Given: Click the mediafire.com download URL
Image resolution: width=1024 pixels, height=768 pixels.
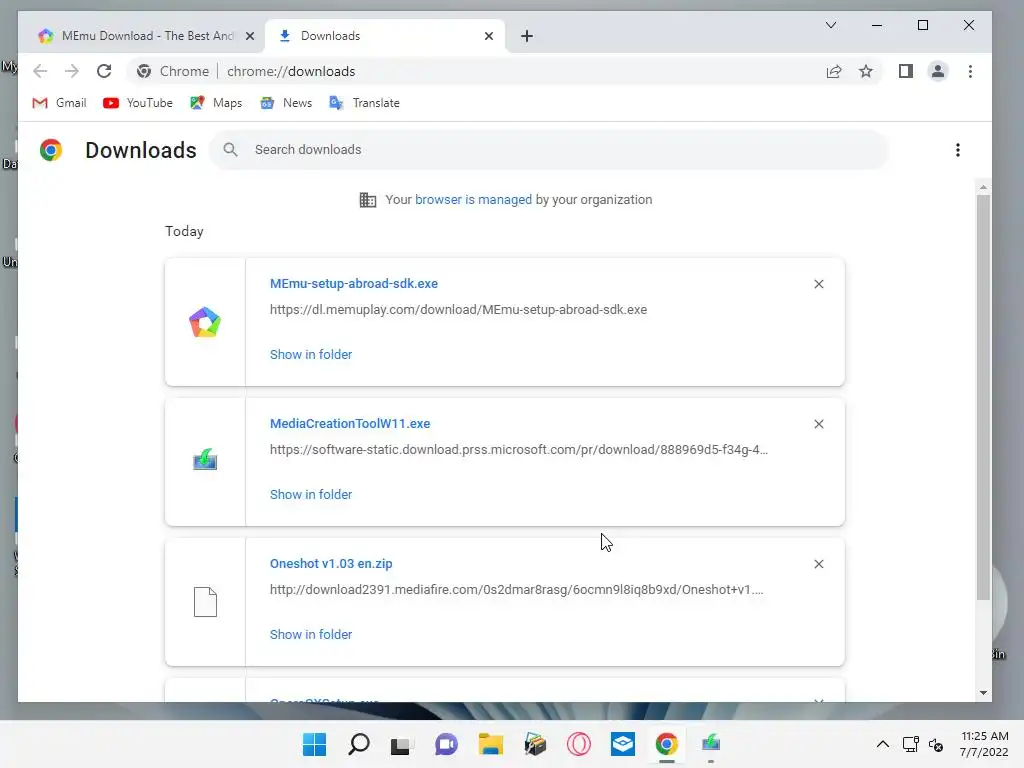Looking at the screenshot, I should coord(517,590).
